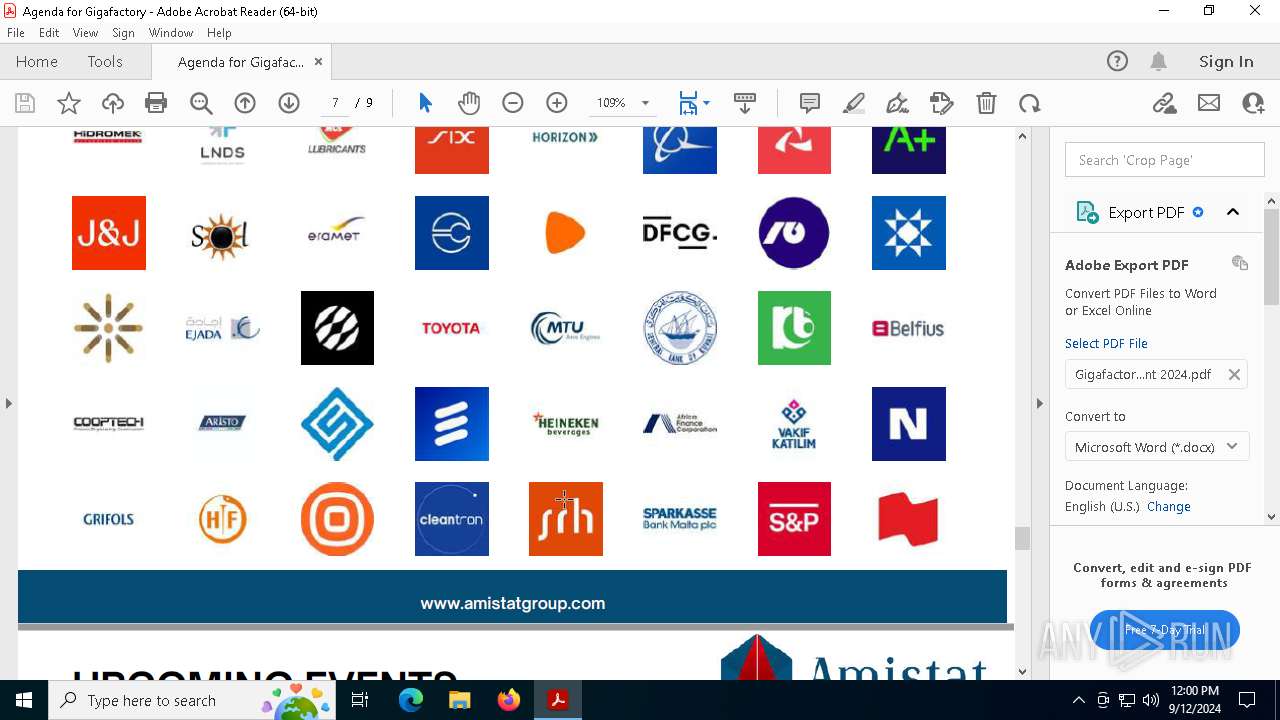Go to next page arrow
This screenshot has width=1280, height=720.
(x=289, y=103)
